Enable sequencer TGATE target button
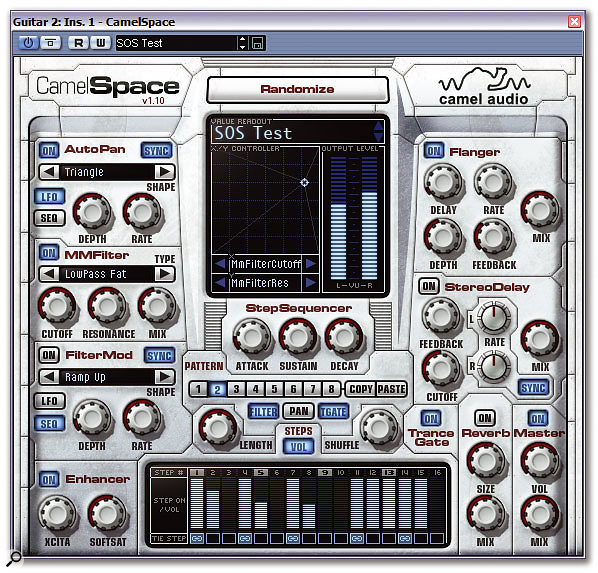598x573 pixels. (333, 412)
